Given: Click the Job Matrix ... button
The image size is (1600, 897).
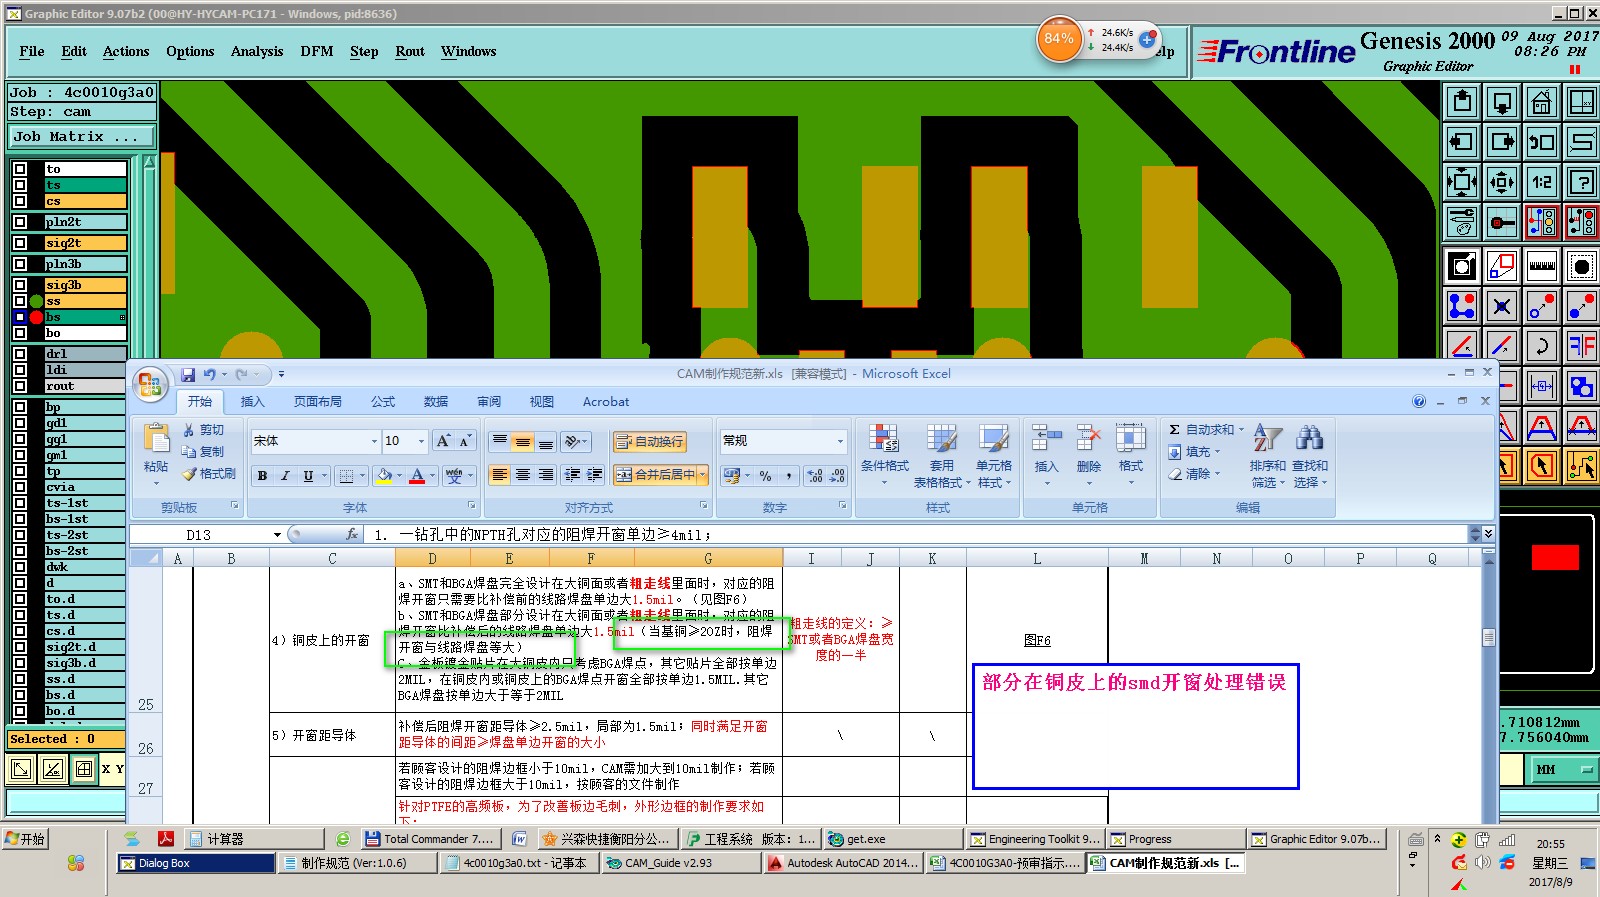Looking at the screenshot, I should [x=82, y=137].
